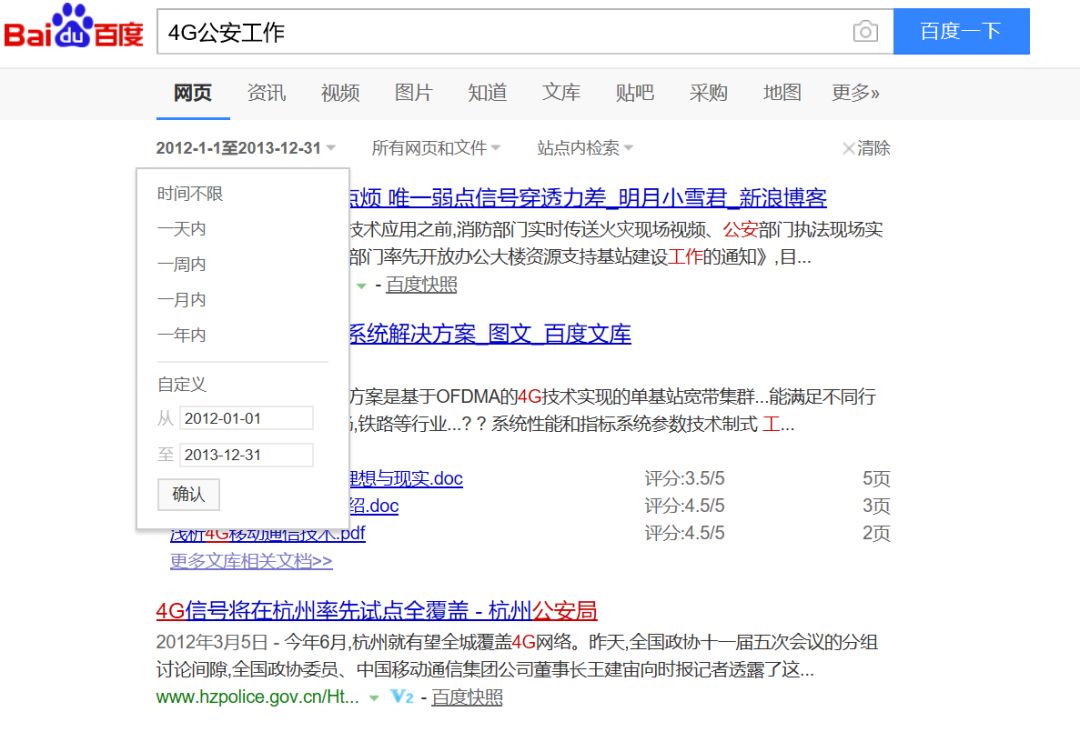The width and height of the screenshot is (1080, 732).
Task: Open the 图片 tab
Action: click(413, 93)
